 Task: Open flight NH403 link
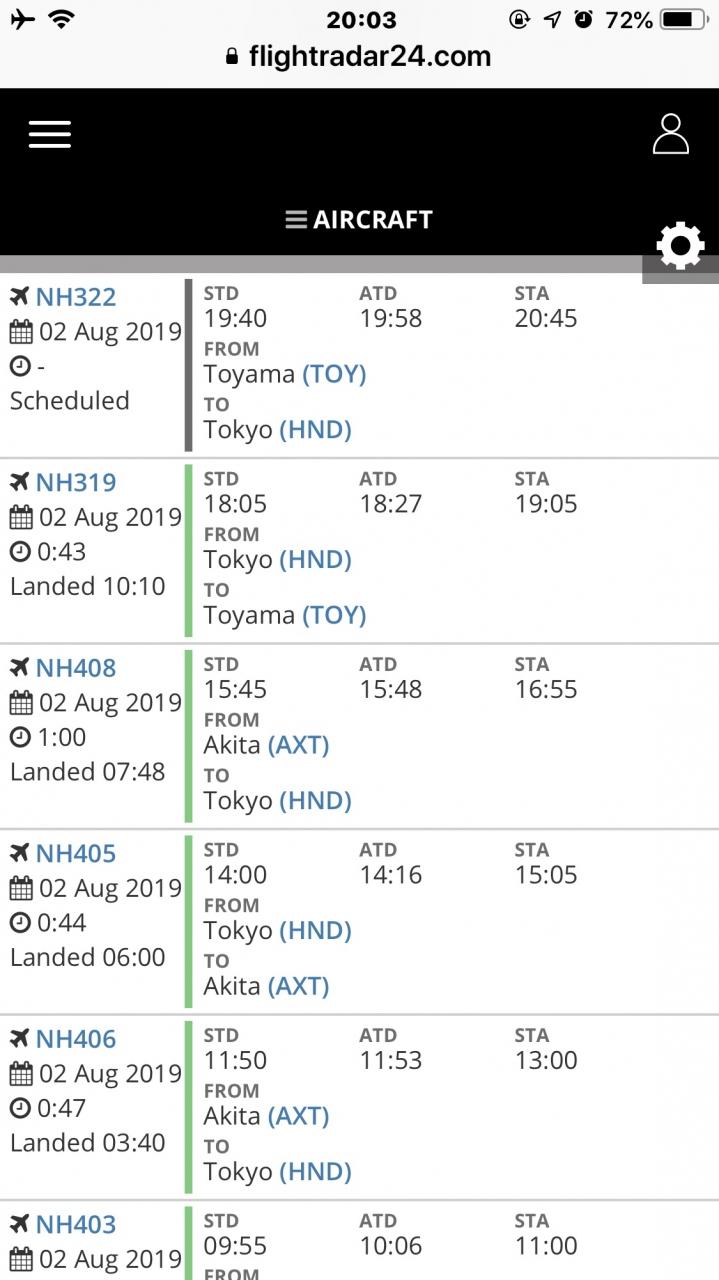coord(76,1224)
